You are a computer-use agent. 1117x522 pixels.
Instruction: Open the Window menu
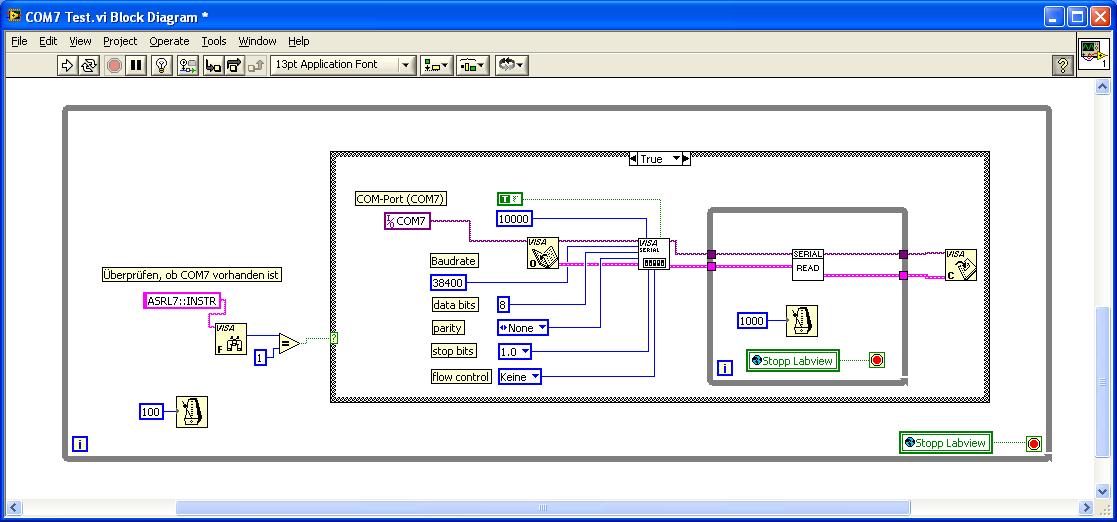click(x=257, y=41)
